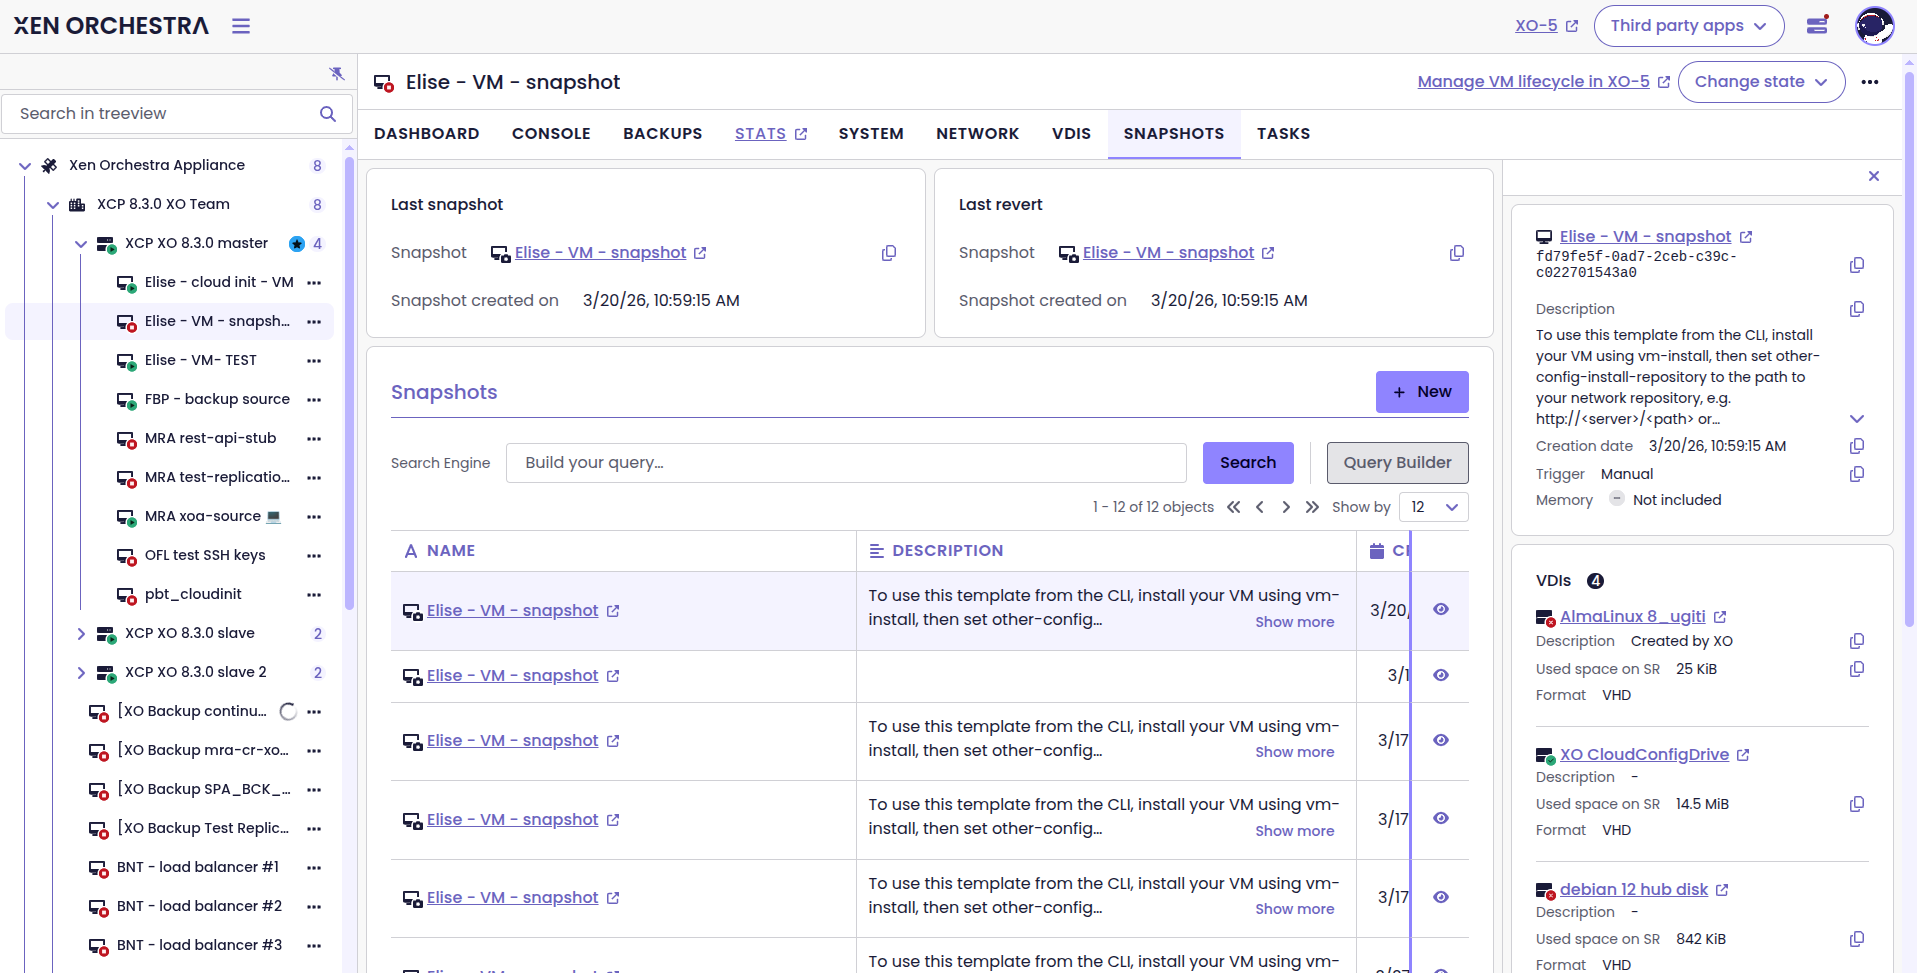Click the New snapshot button
The height and width of the screenshot is (973, 1917).
point(1421,392)
